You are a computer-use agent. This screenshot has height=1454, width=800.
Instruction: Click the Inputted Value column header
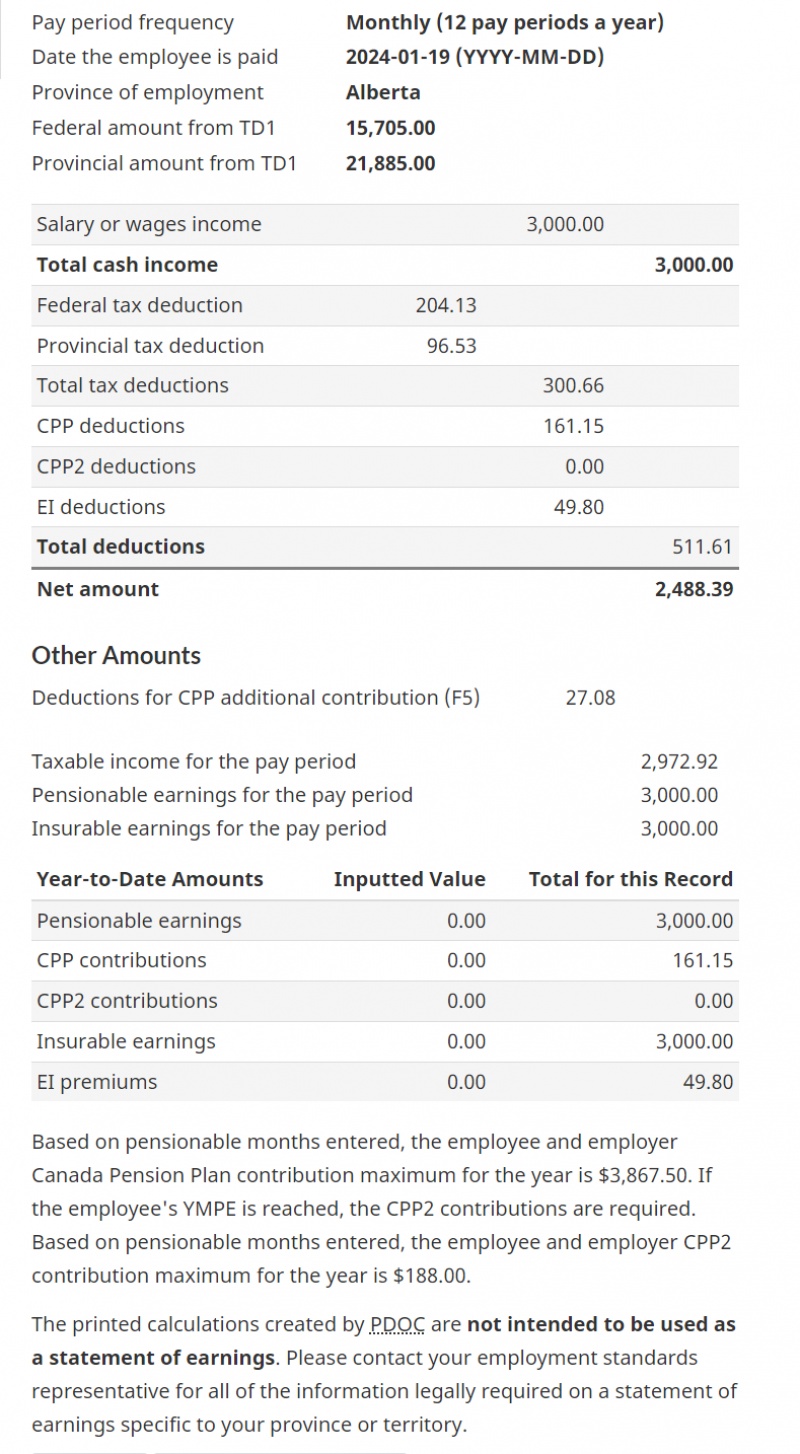tap(410, 880)
